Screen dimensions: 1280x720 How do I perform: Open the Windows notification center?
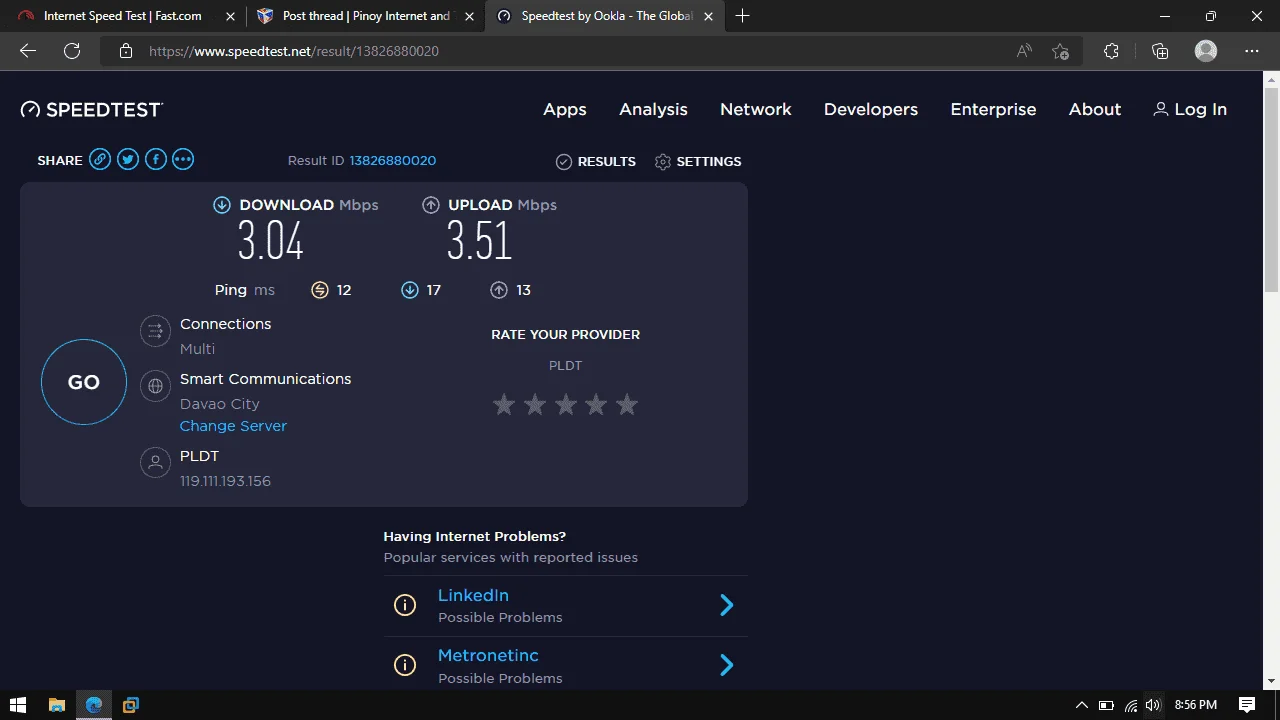coord(1246,705)
